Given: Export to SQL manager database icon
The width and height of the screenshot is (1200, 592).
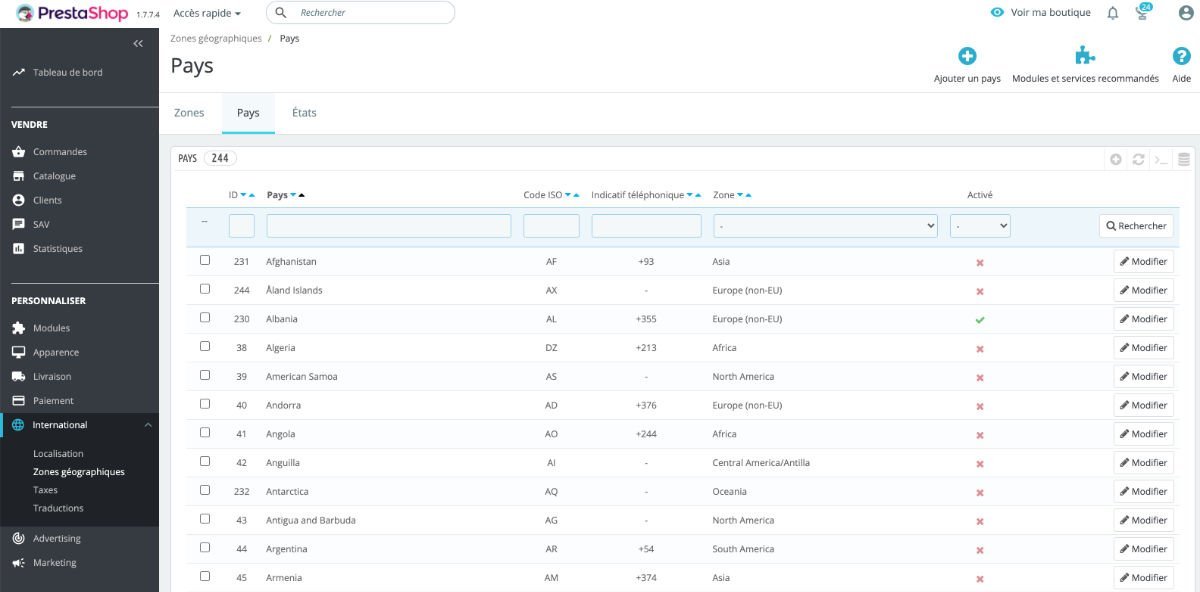Looking at the screenshot, I should tap(1184, 159).
